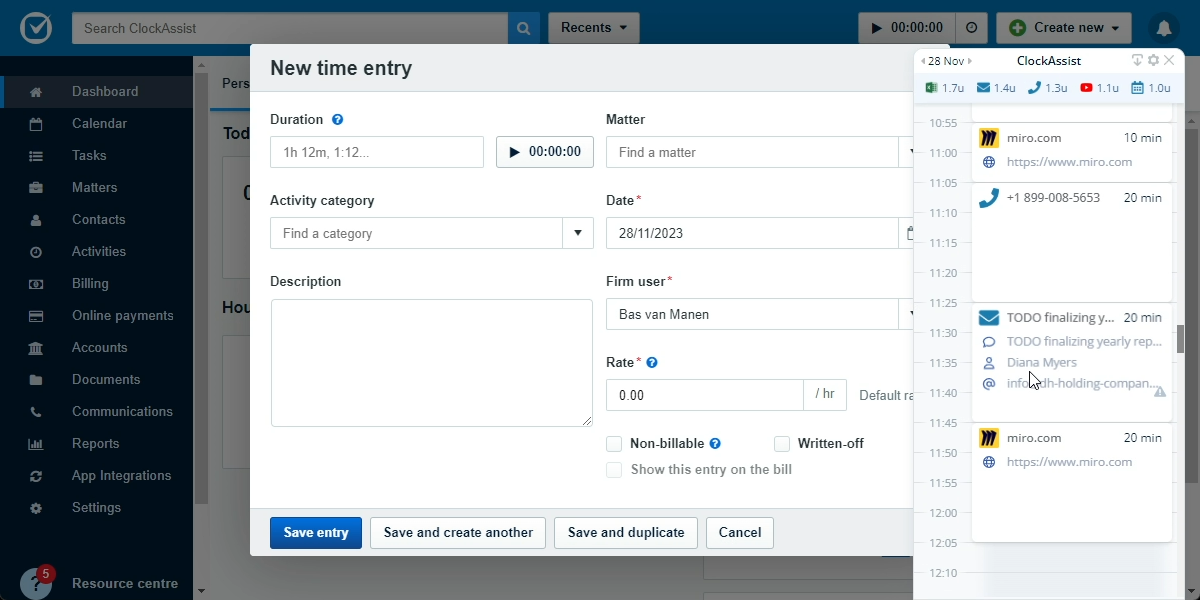The image size is (1200, 600).
Task: Open the Create new dropdown
Action: (1063, 27)
